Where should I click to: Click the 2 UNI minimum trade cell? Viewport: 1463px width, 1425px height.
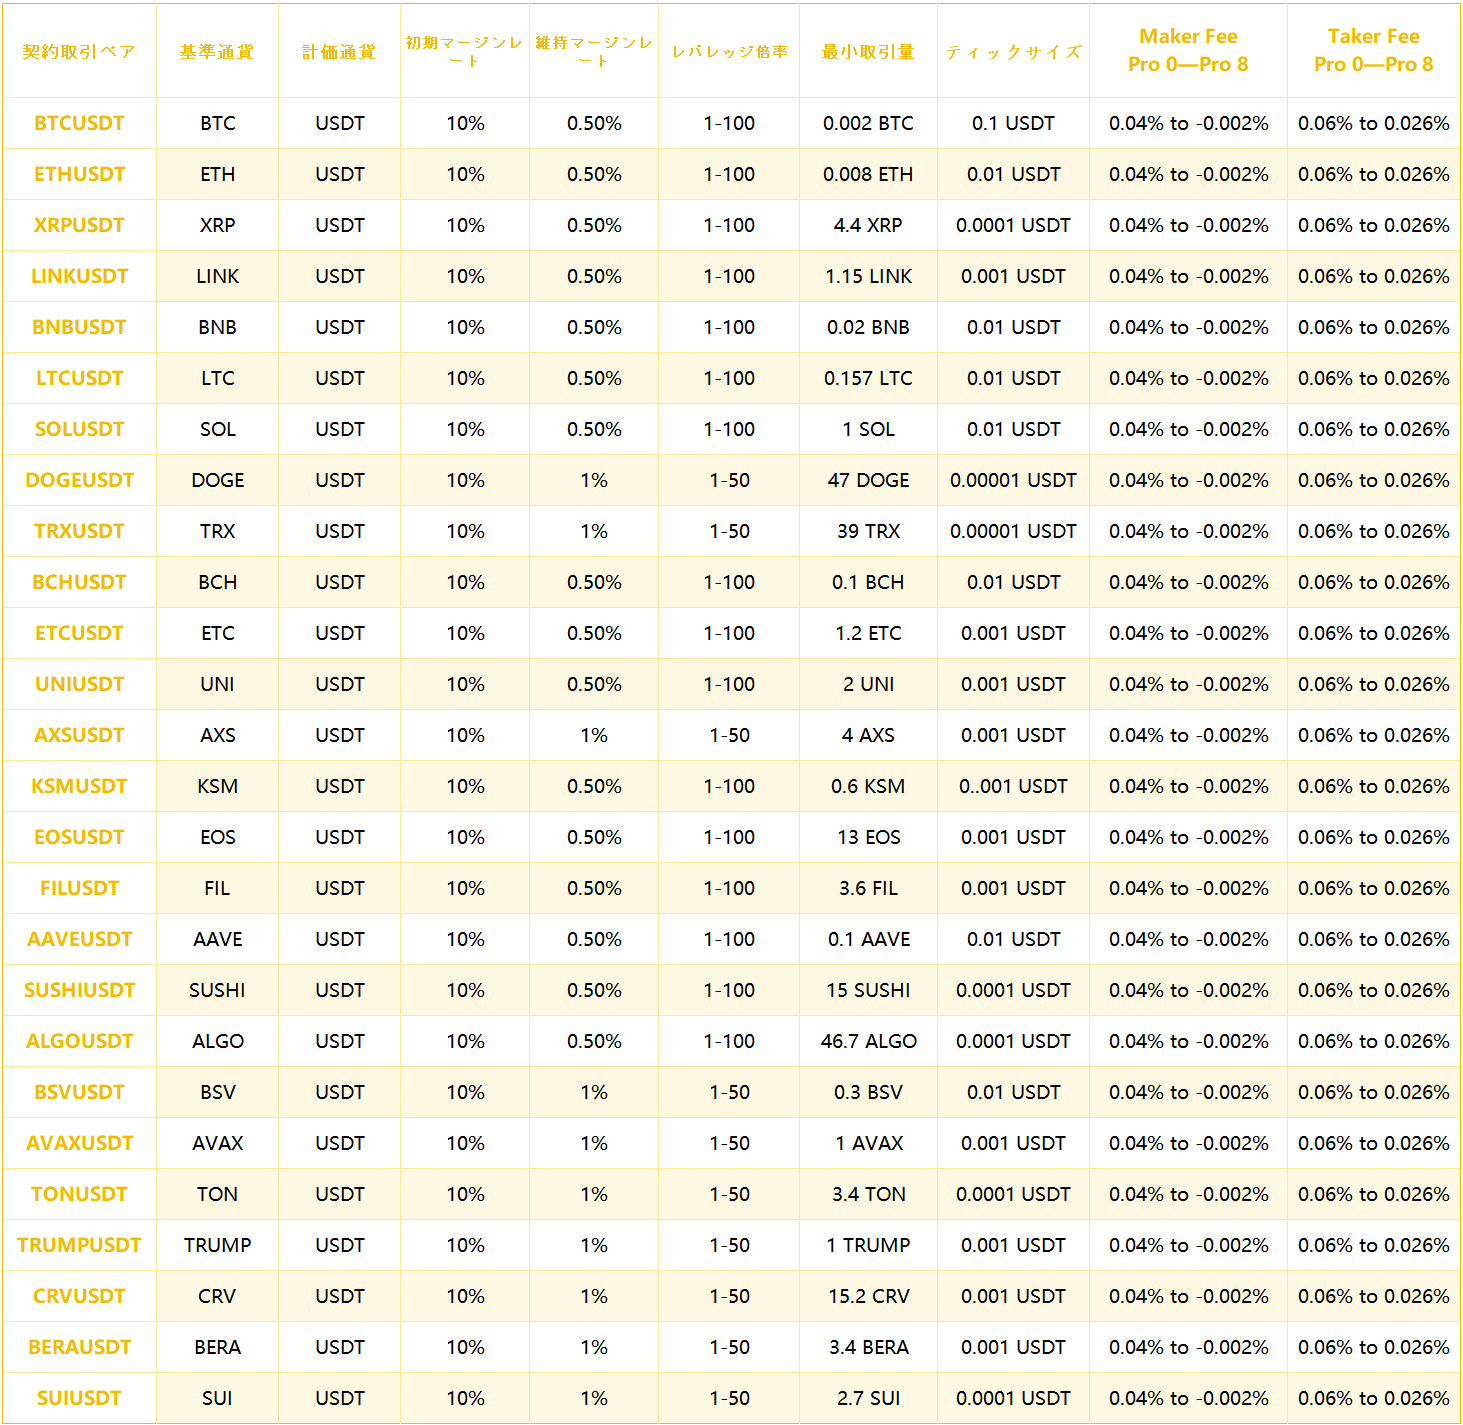pos(868,684)
